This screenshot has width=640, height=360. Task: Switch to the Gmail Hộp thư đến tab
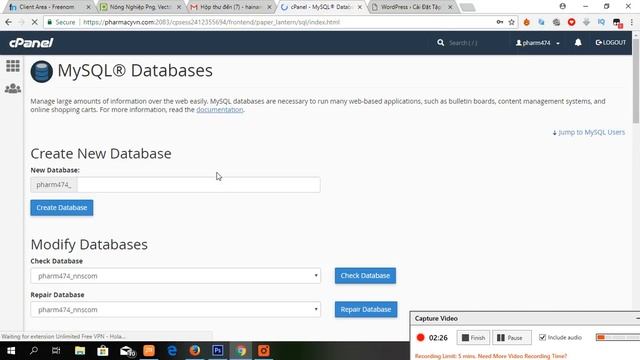[231, 7]
